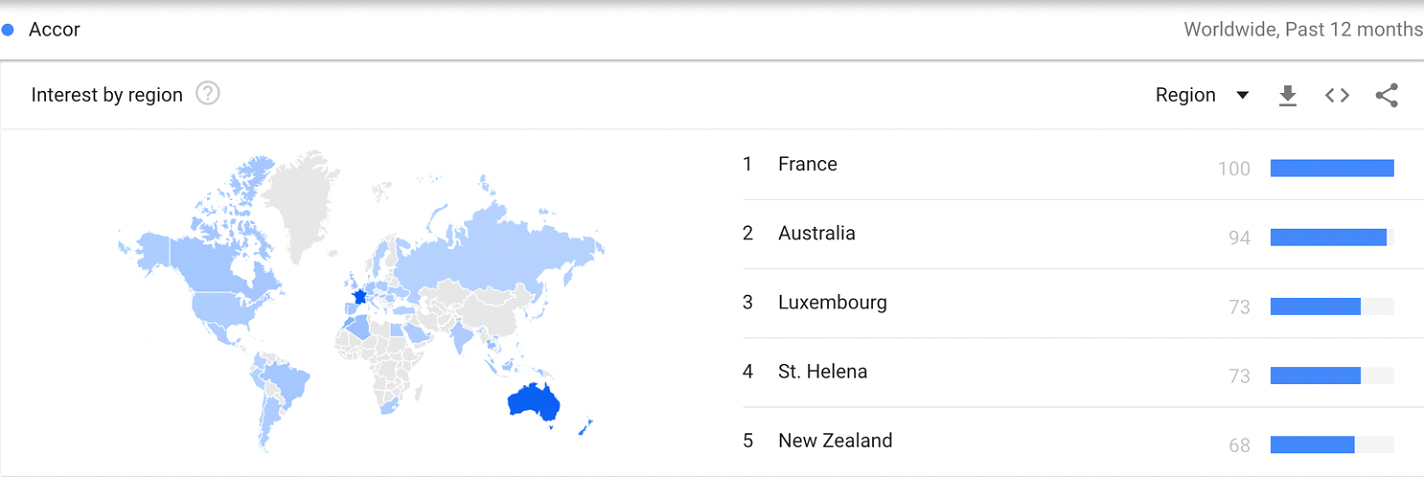Viewport: 1424px width, 477px height.
Task: Click the Accor search term label
Action: coord(54,30)
